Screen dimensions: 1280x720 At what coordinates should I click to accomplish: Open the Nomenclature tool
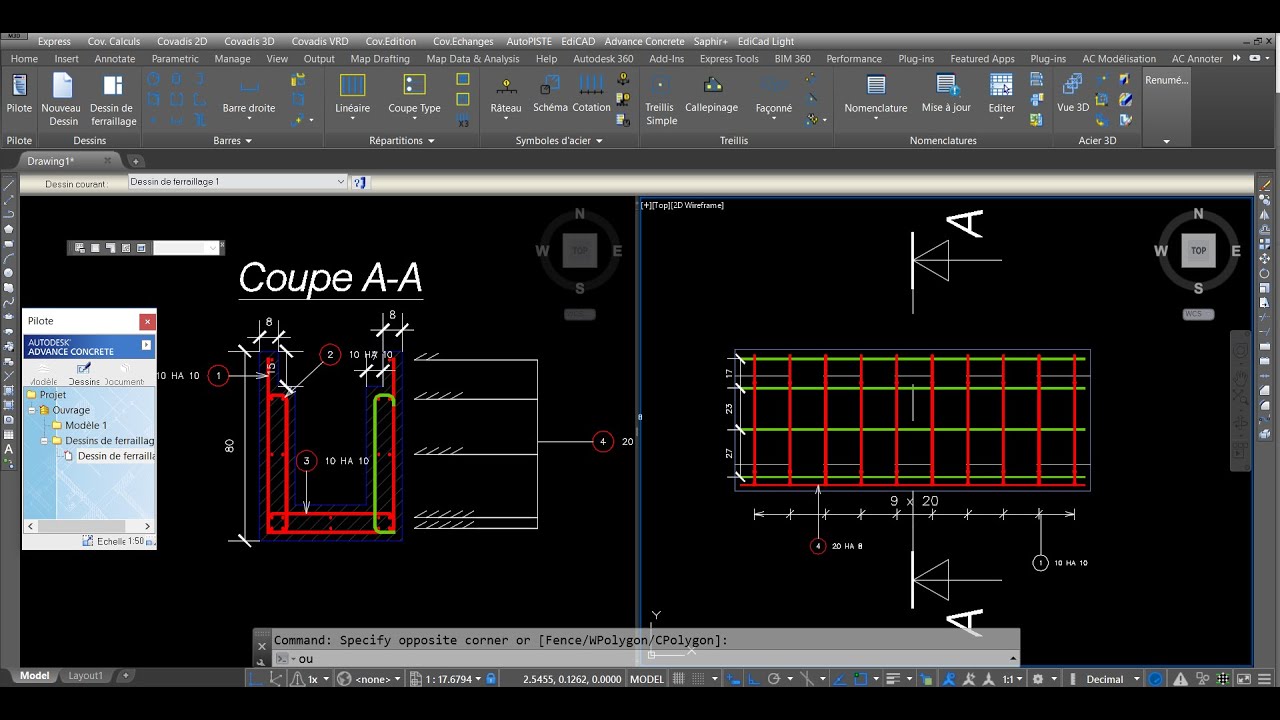pos(876,97)
